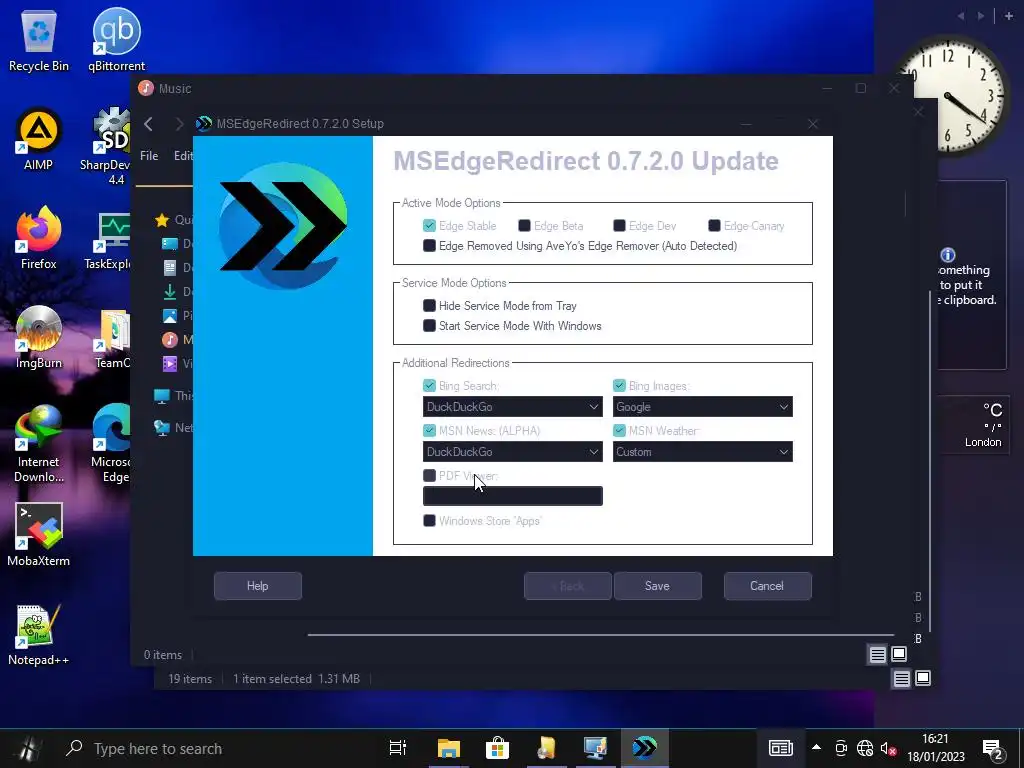Go back in the Music explorer window
The width and height of the screenshot is (1024, 768).
click(x=148, y=123)
